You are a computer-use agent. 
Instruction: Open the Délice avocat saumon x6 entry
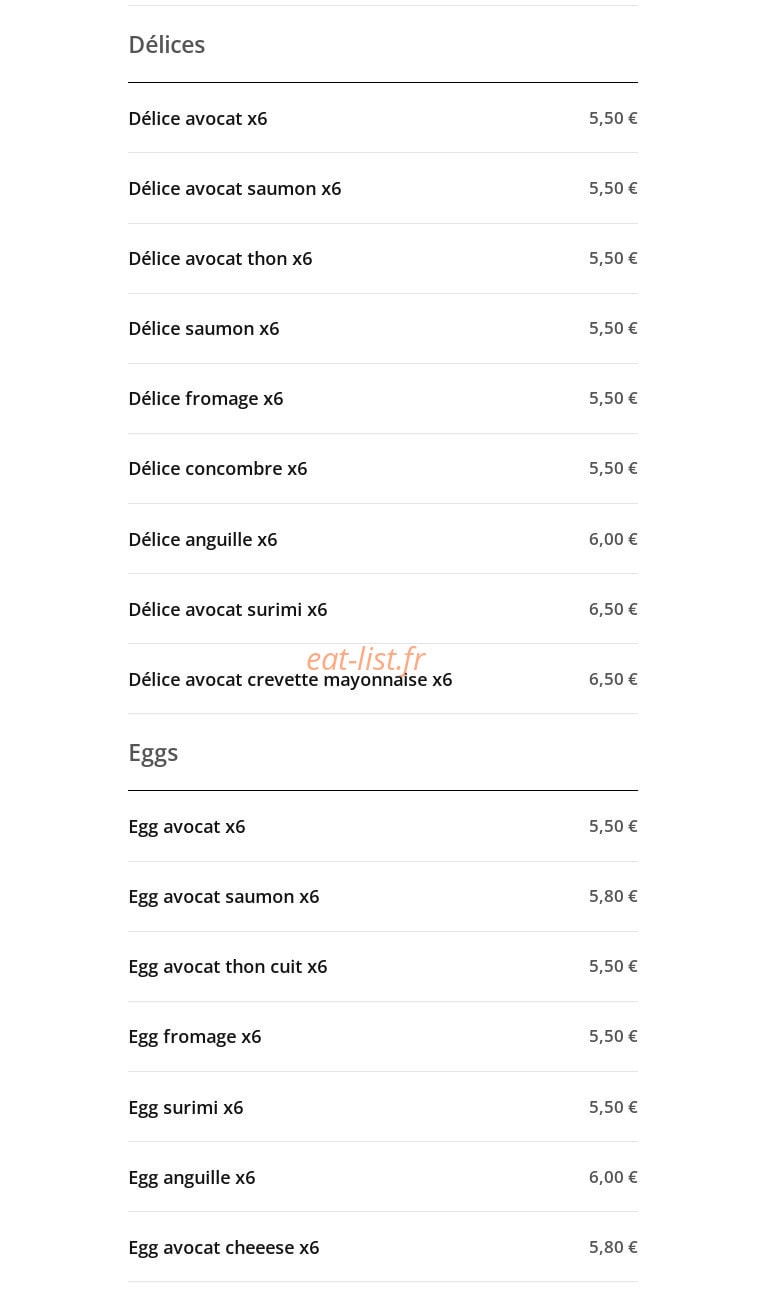pyautogui.click(x=383, y=188)
